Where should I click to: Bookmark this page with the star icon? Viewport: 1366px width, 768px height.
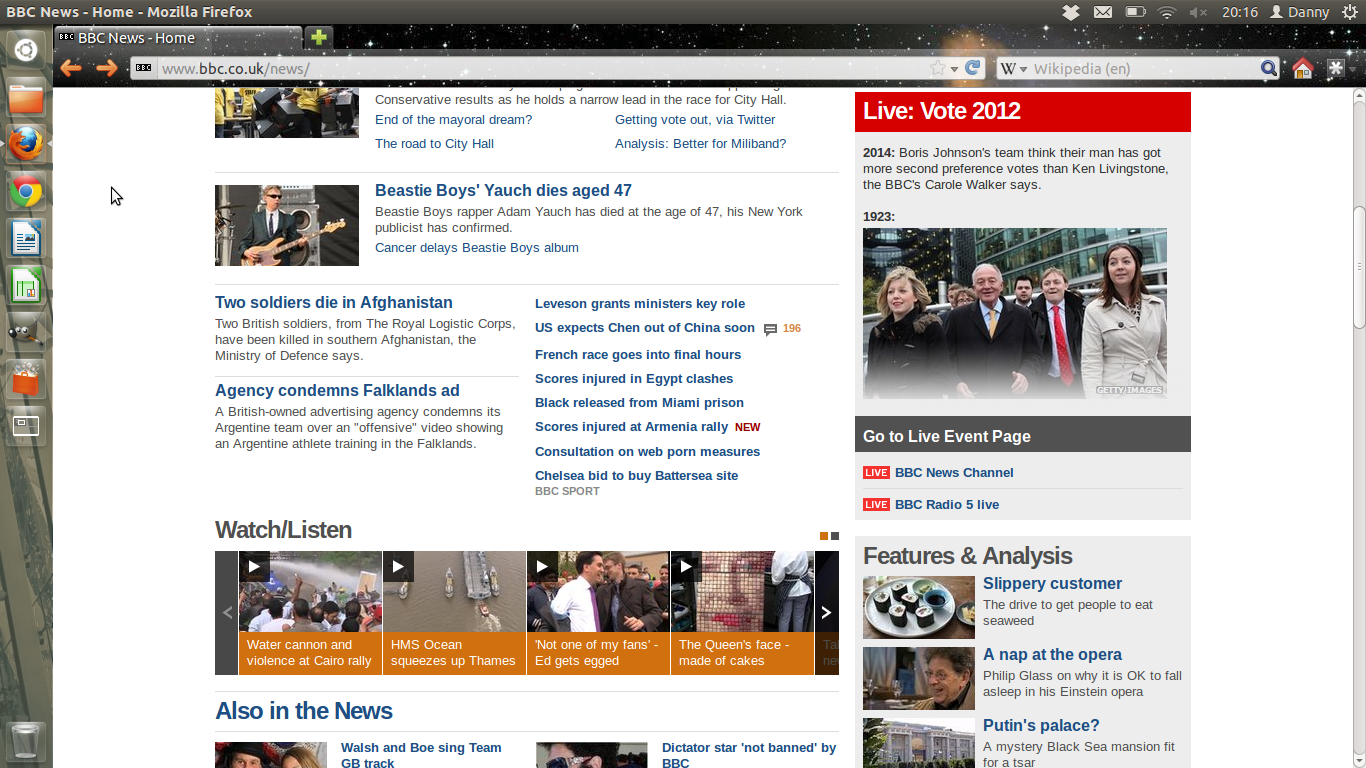click(x=937, y=68)
